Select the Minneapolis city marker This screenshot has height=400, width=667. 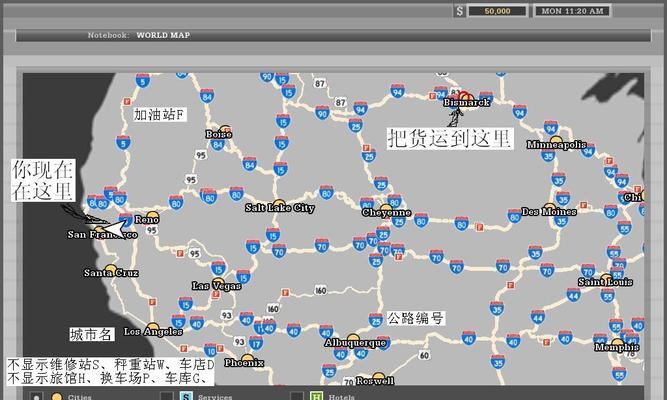tap(556, 143)
